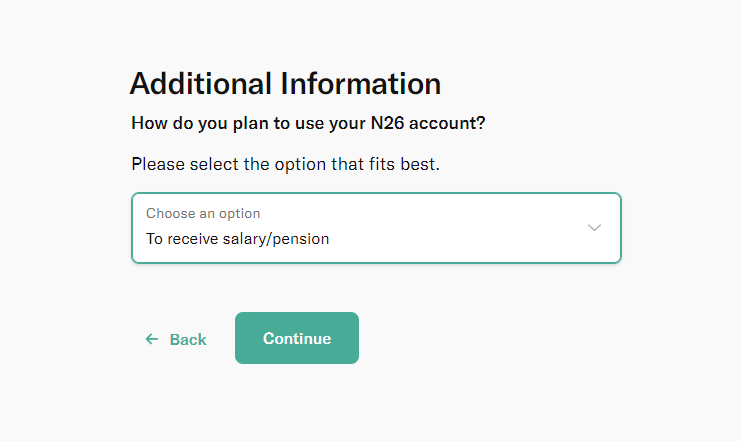This screenshot has height=441, width=741.
Task: Click the "Choose an option" field label
Action: click(203, 213)
